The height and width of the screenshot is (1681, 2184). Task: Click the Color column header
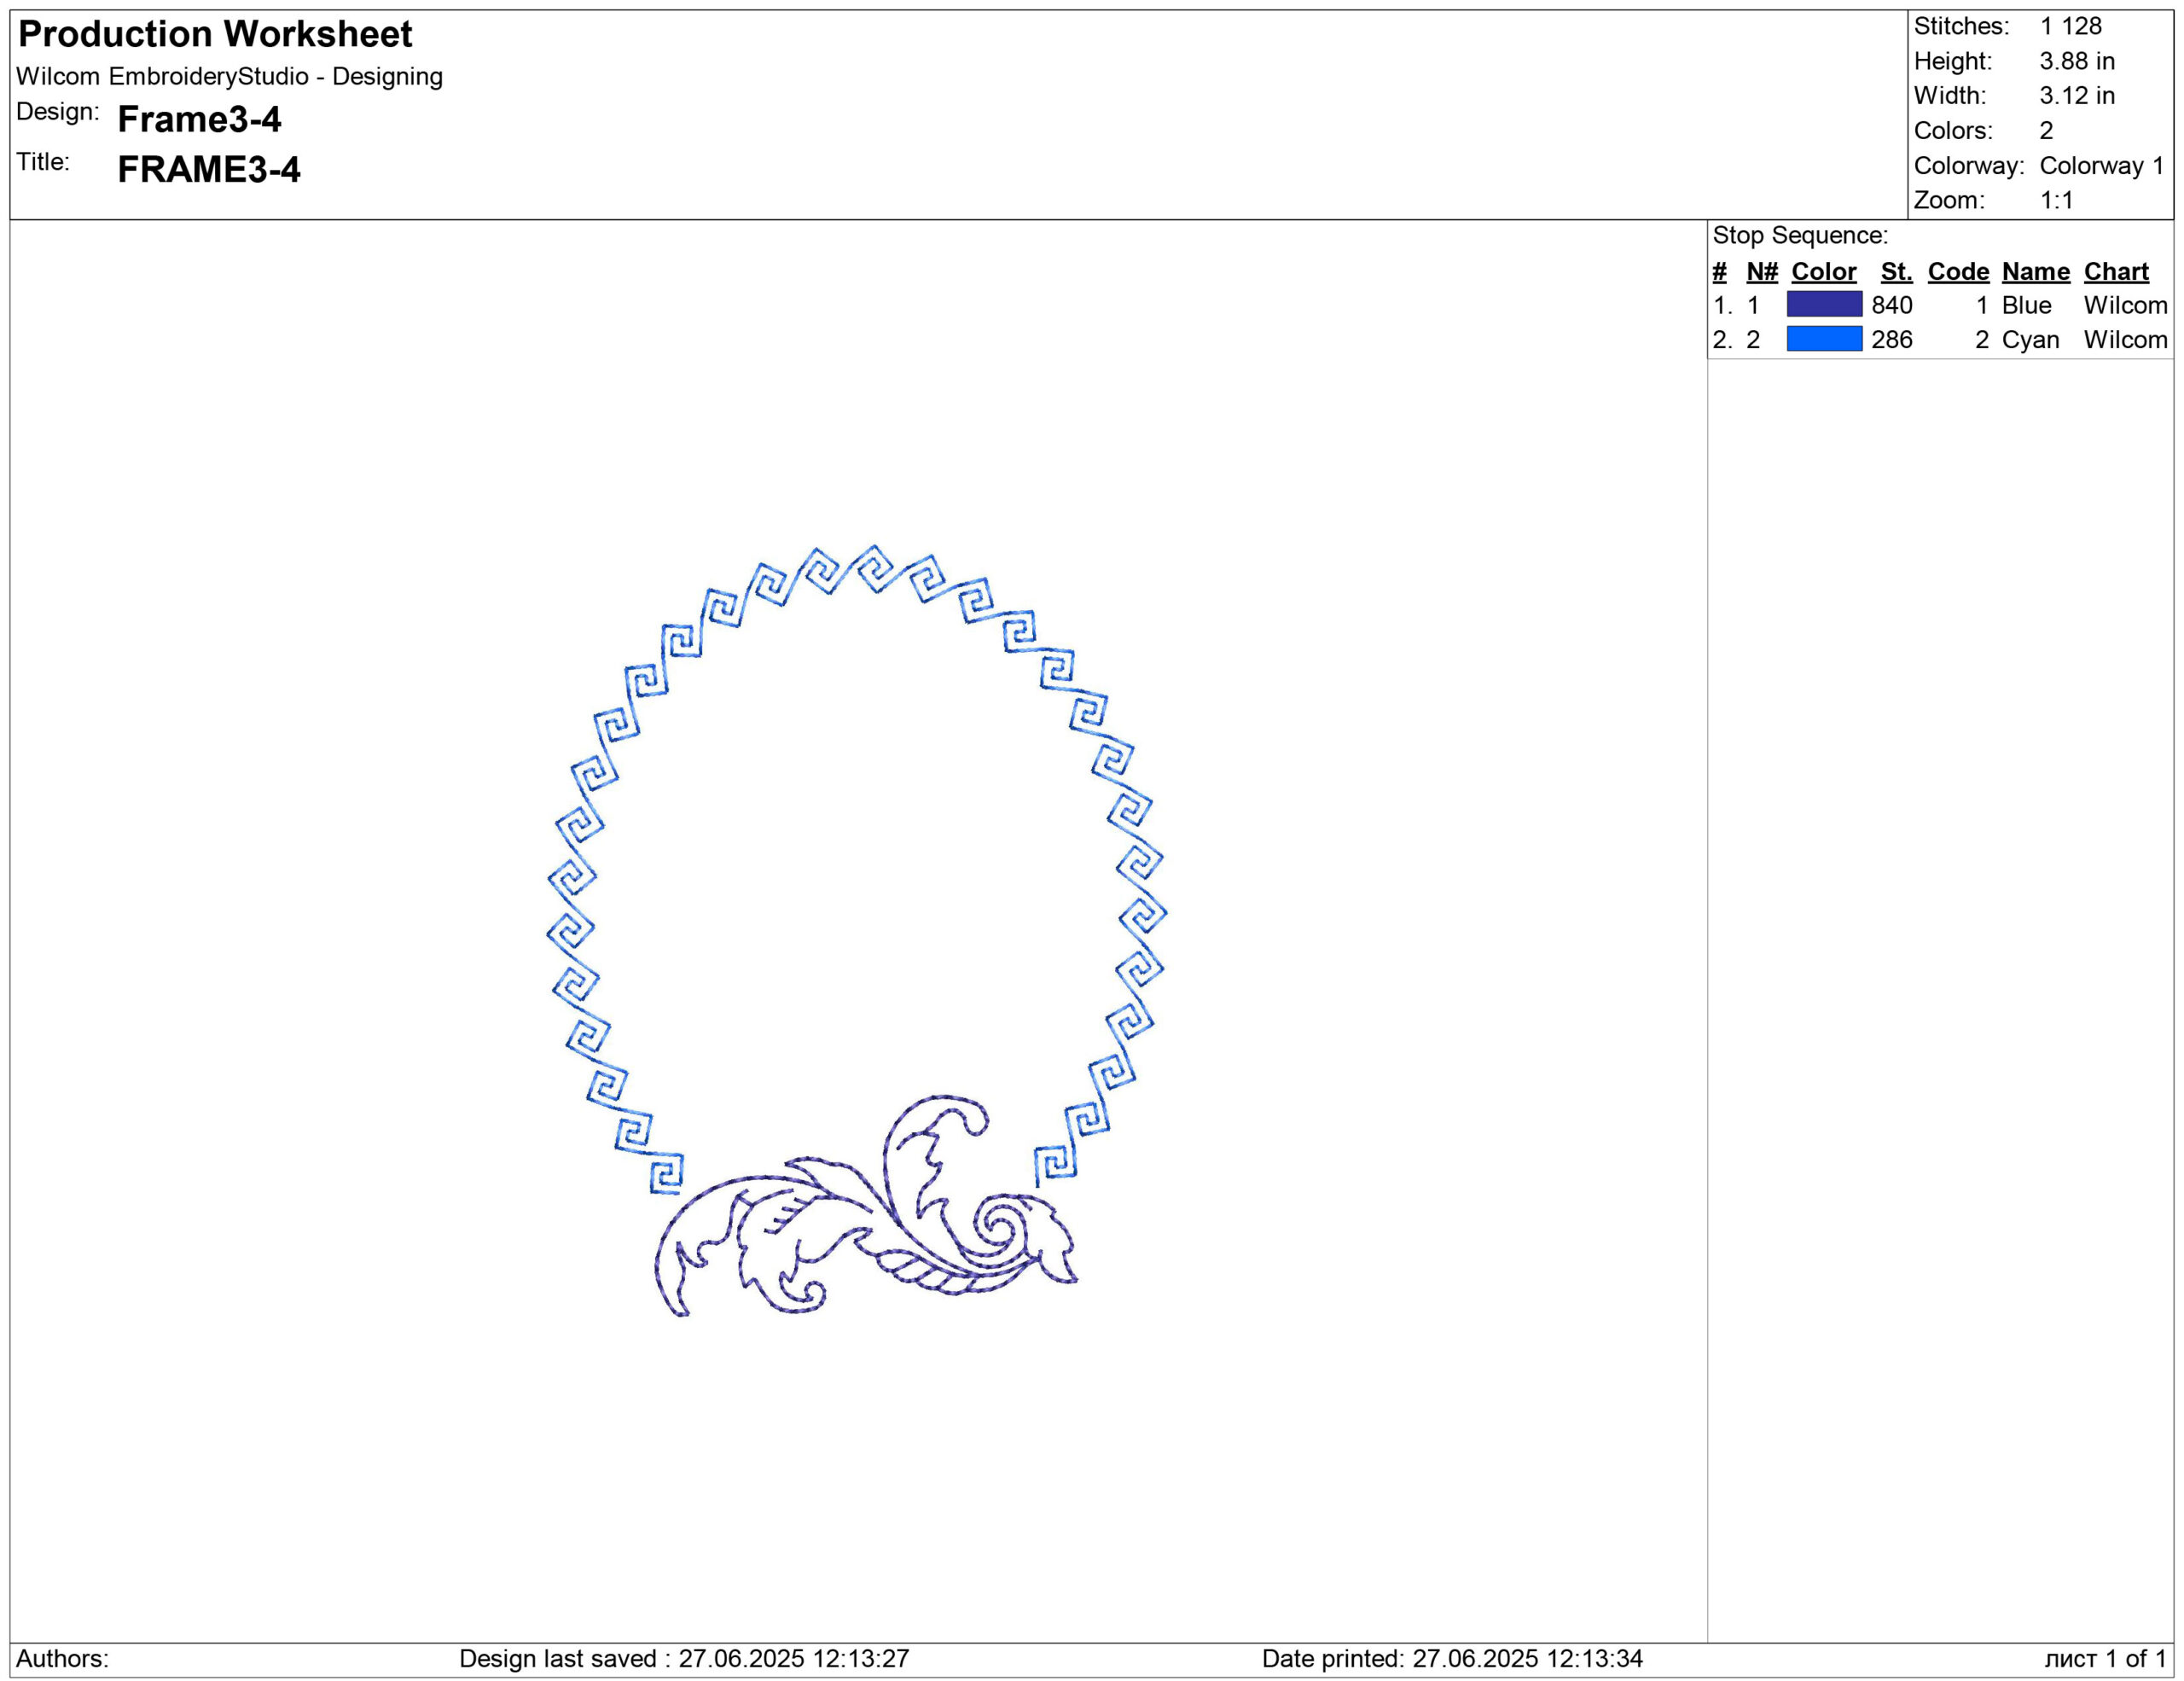pyautogui.click(x=1823, y=272)
